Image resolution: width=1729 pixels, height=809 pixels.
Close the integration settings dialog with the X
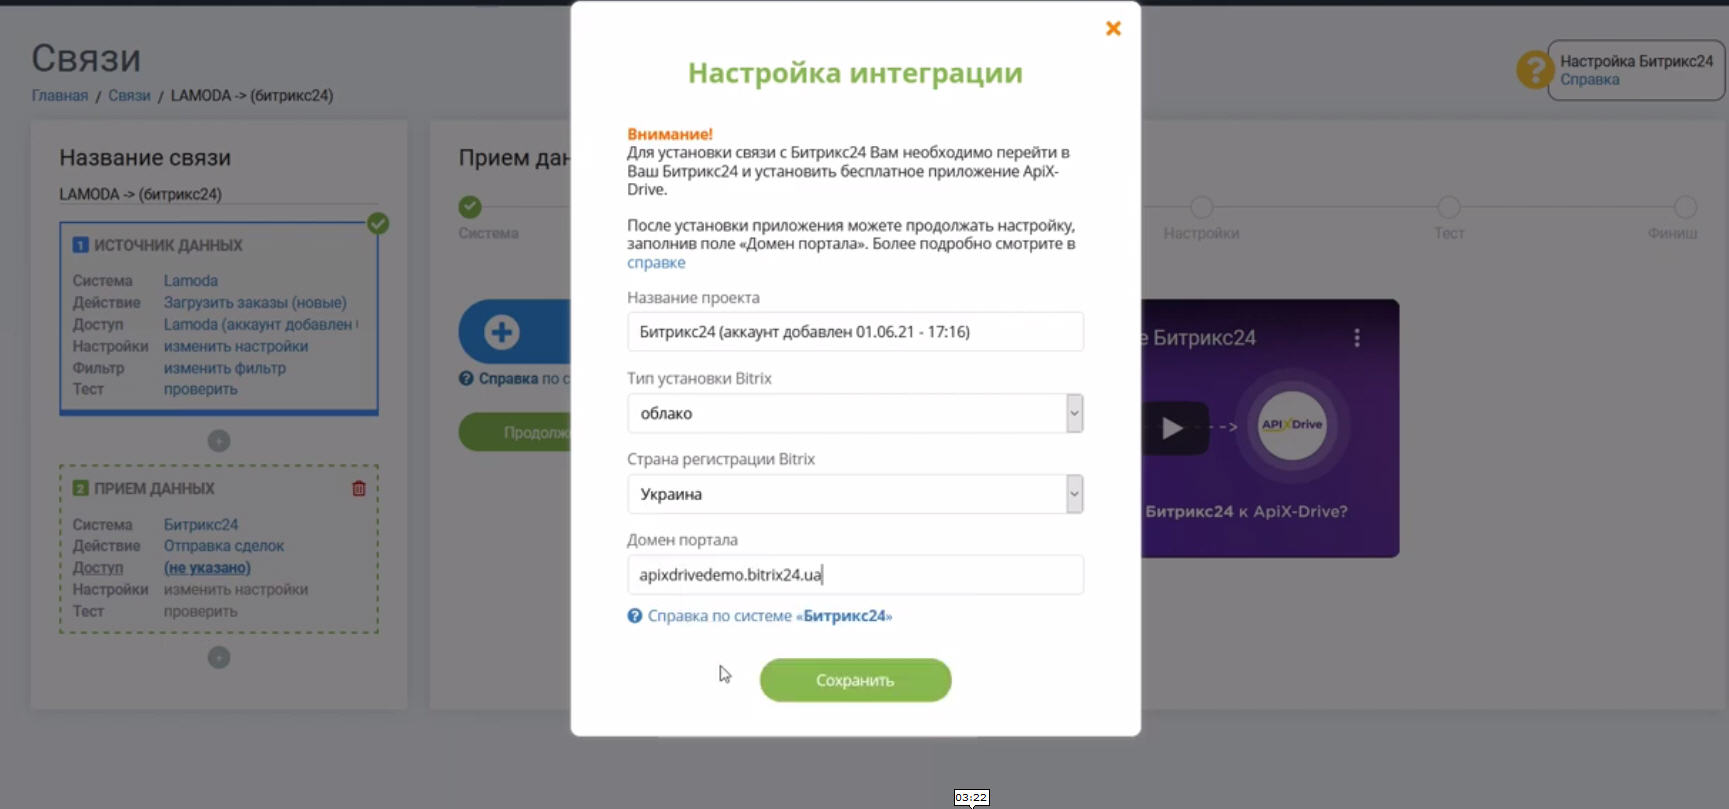click(x=1113, y=29)
